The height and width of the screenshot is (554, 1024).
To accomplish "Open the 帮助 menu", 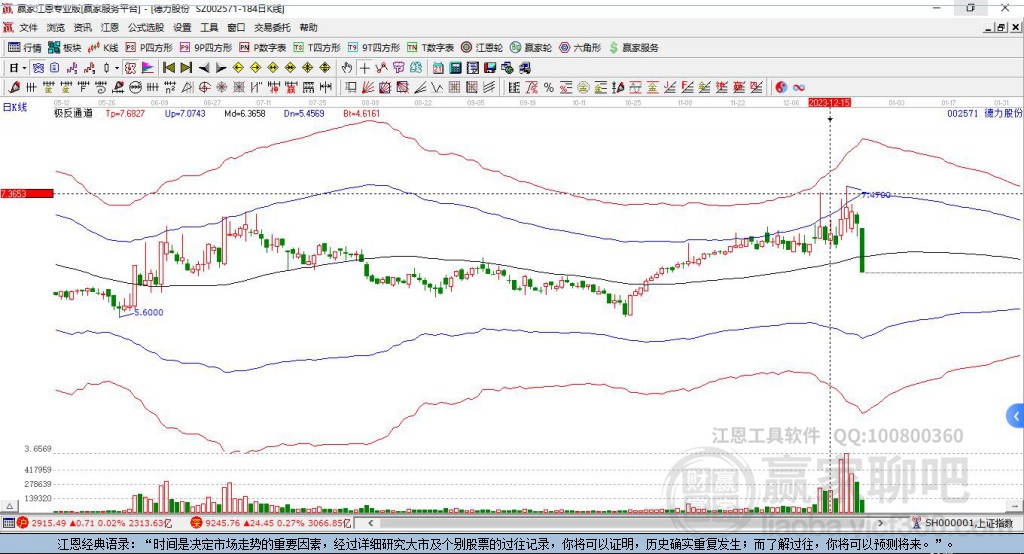I will 308,27.
